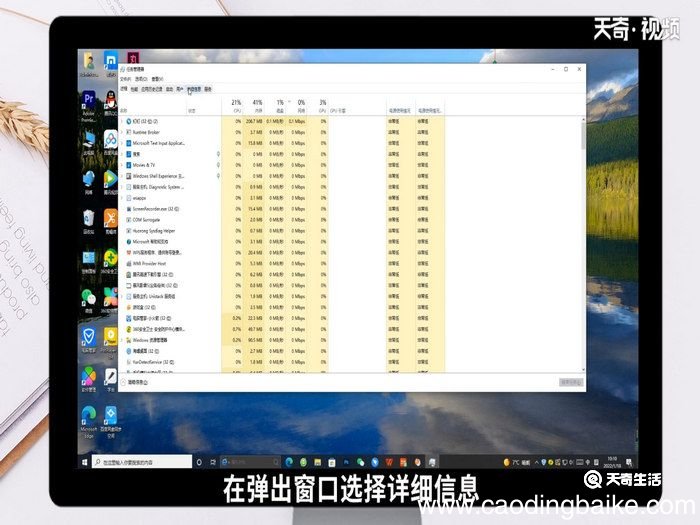The width and height of the screenshot is (700, 525).
Task: Expand the Windows 资源管理器 process row
Action: (122, 340)
